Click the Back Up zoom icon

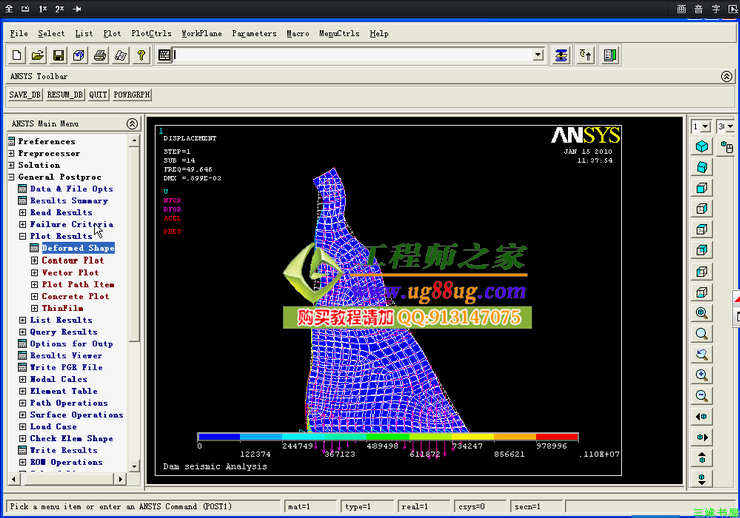[x=702, y=354]
